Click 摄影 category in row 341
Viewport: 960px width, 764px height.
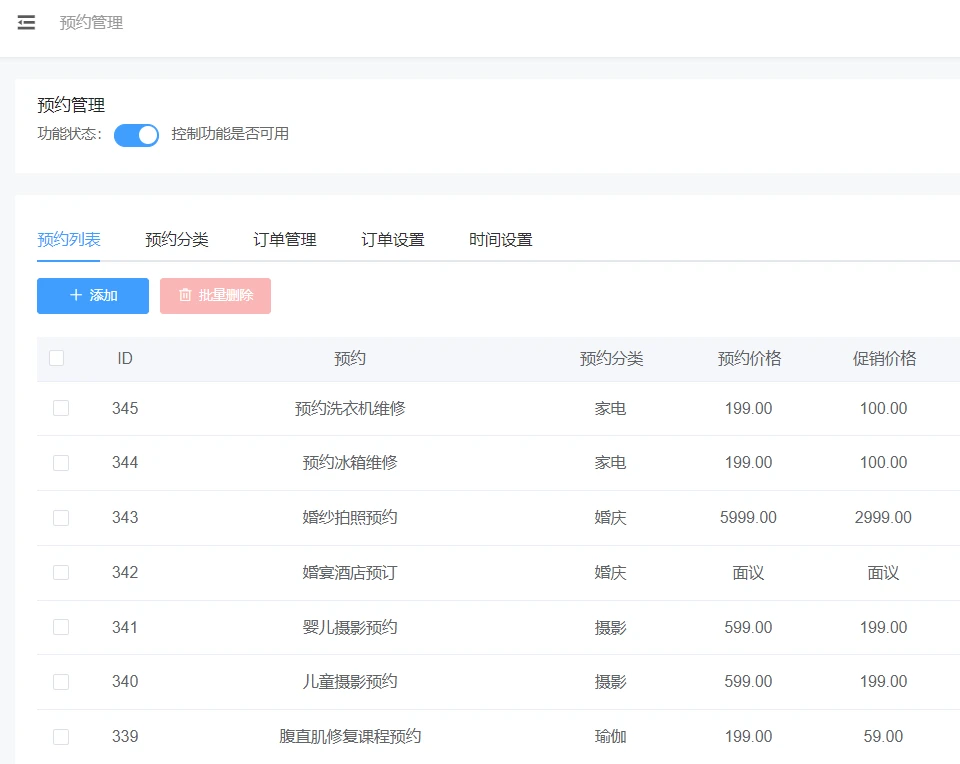coord(610,627)
